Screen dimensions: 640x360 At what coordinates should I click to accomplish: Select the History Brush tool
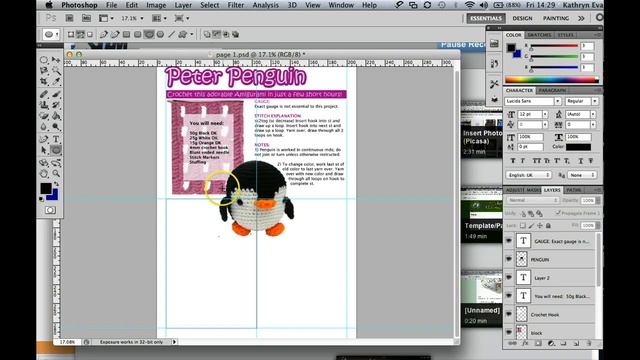click(56, 105)
